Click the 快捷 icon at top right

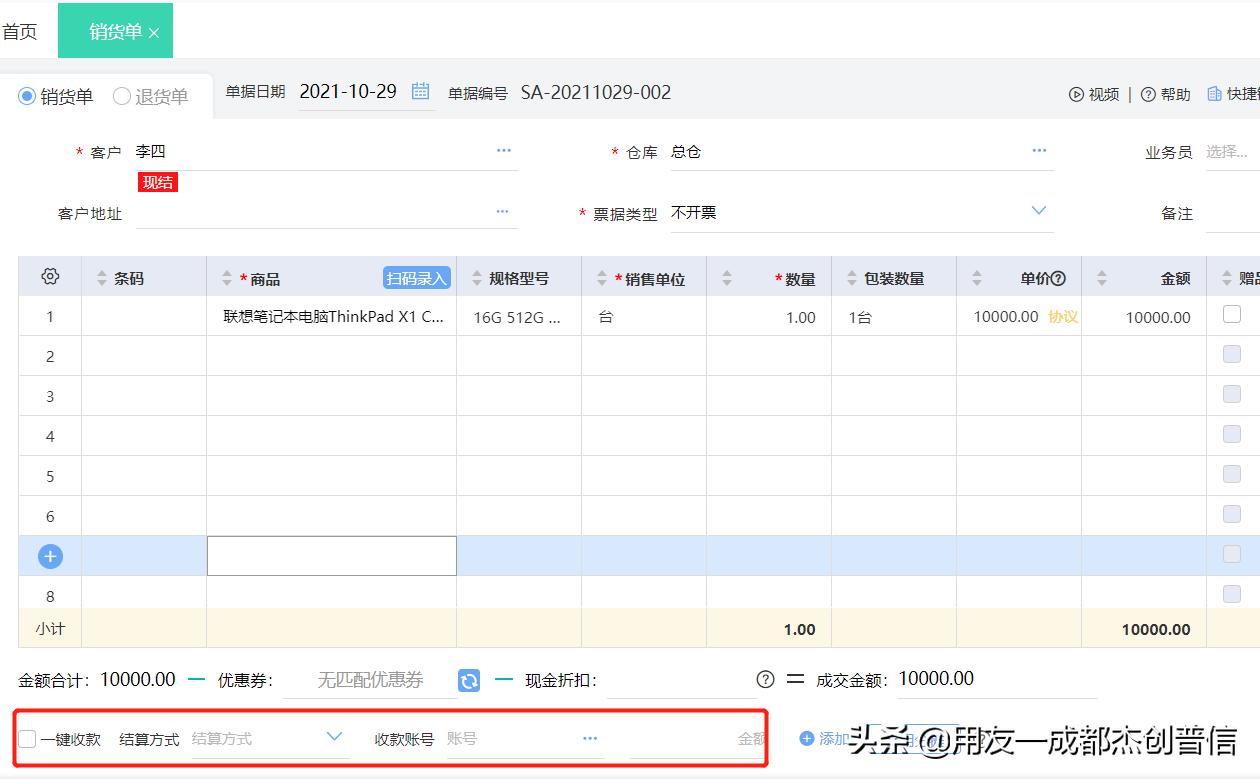[1214, 93]
